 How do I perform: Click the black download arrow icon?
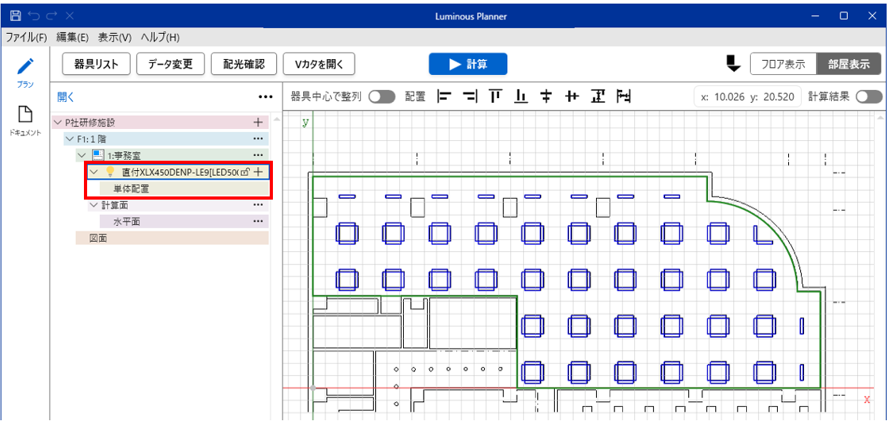(x=732, y=64)
